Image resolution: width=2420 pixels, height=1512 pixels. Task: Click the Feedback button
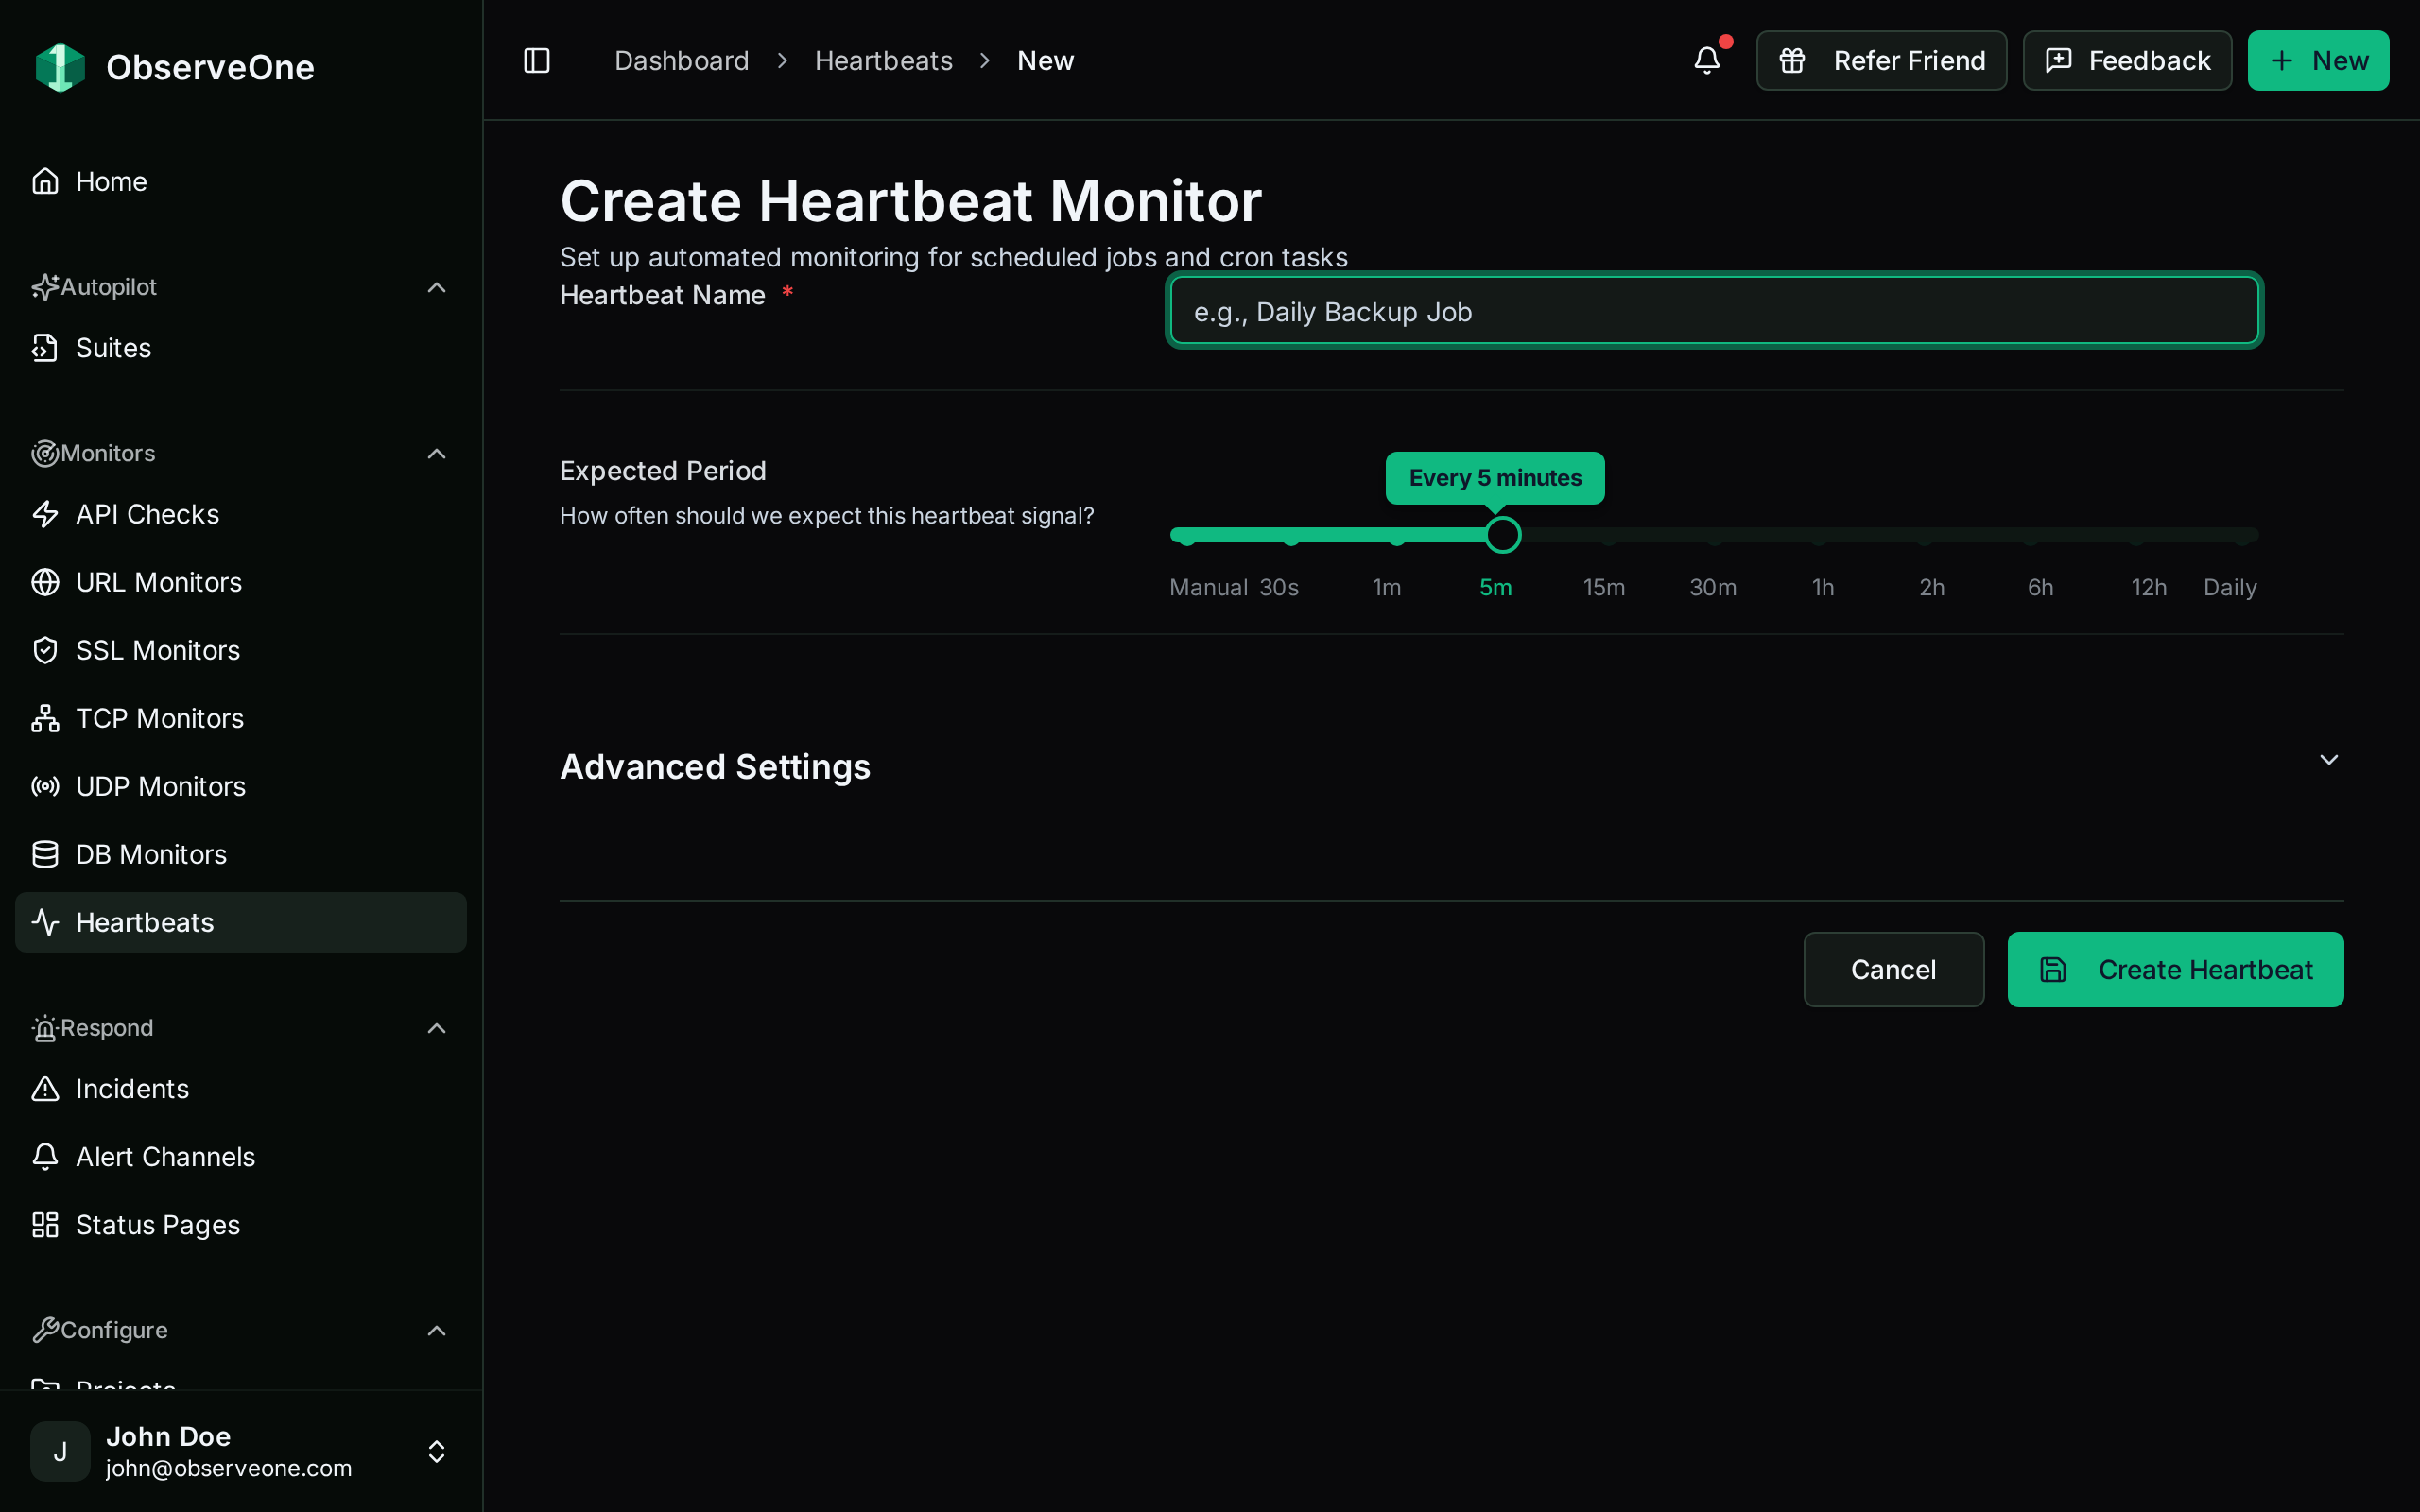point(2127,61)
